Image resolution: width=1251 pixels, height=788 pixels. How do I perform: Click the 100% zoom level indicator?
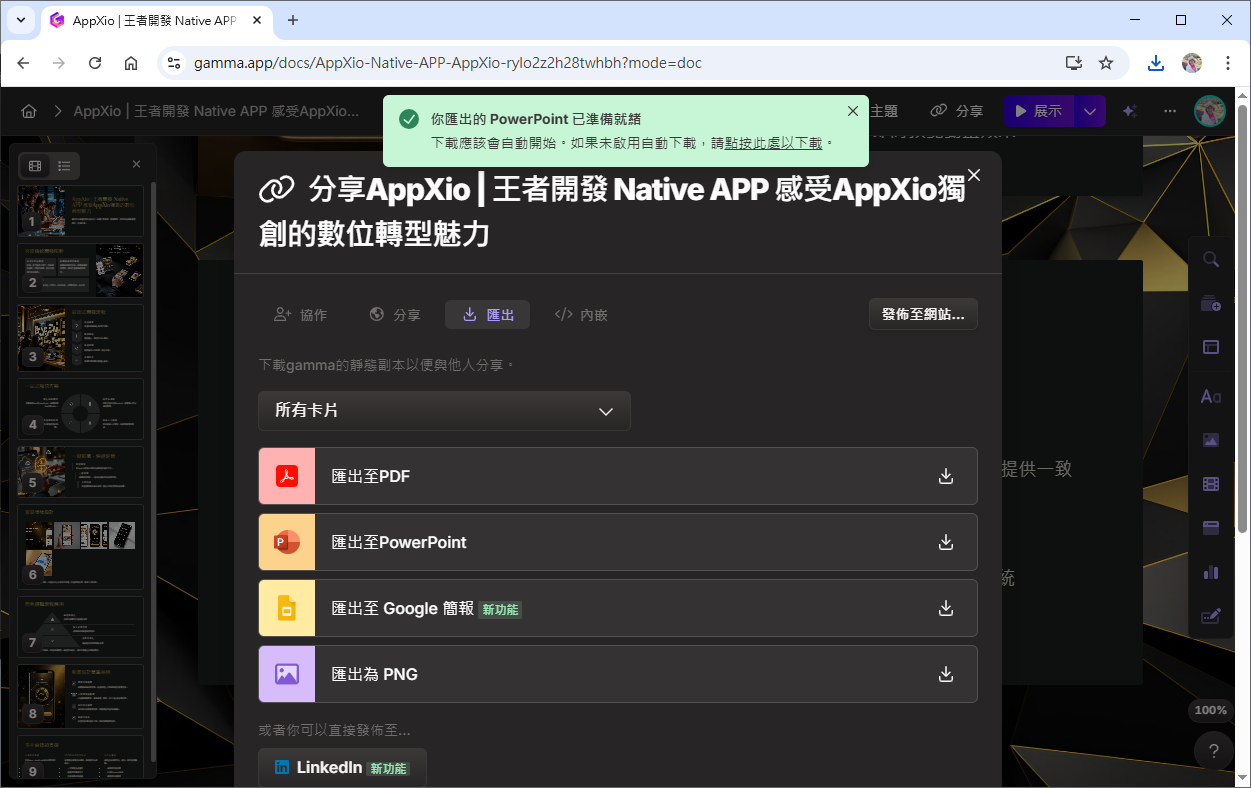point(1210,710)
